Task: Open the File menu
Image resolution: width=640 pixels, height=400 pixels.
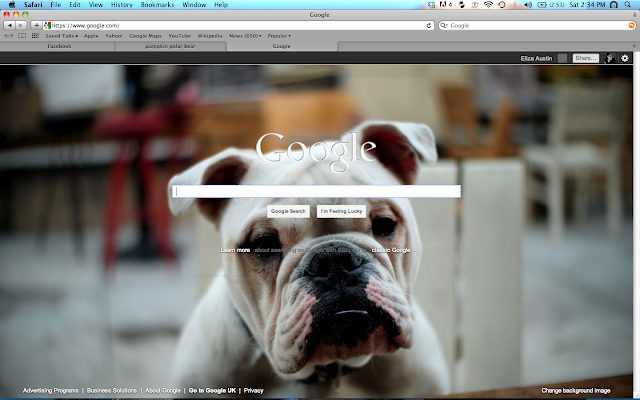Action: 56,5
